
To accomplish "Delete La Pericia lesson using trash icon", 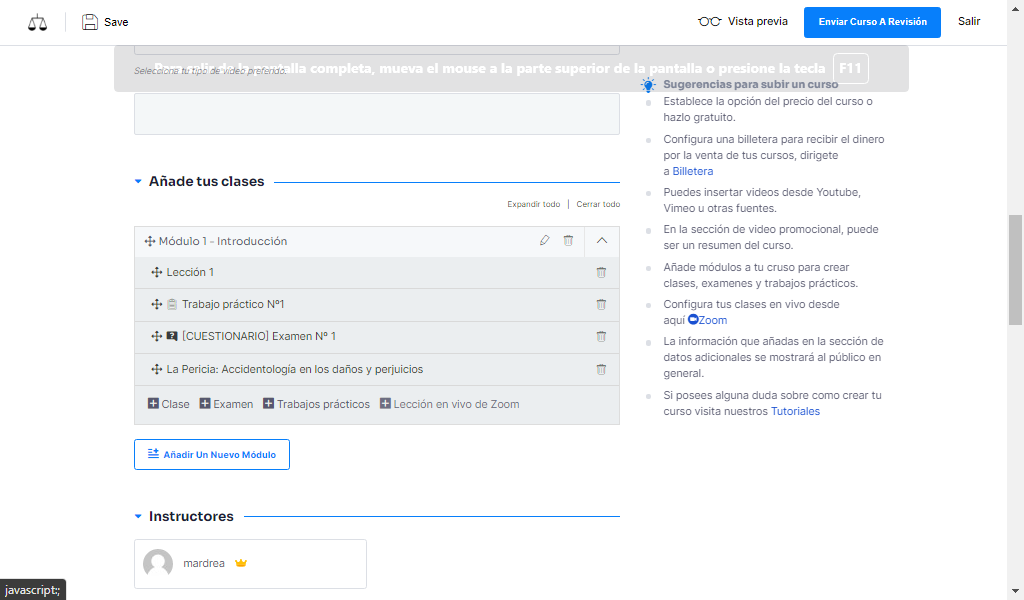I will [601, 370].
